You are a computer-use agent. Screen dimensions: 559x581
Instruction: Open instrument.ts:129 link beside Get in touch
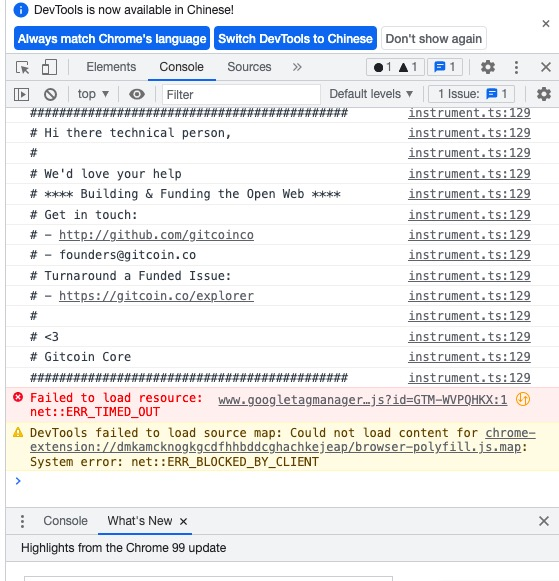pyautogui.click(x=469, y=215)
